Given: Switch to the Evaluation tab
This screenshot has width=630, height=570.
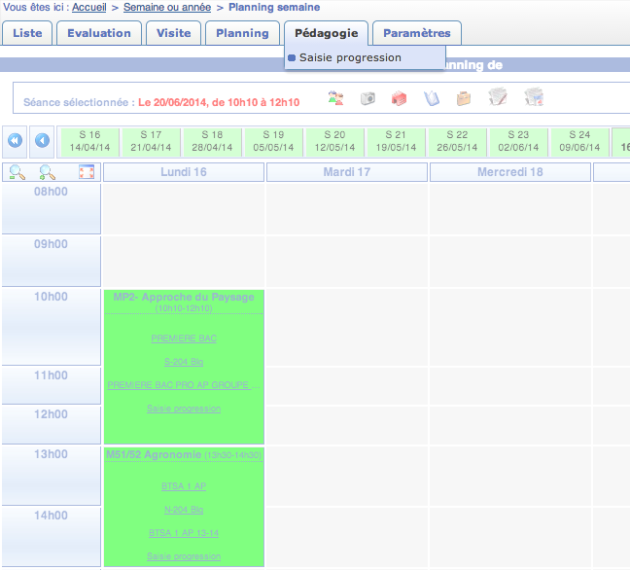Looking at the screenshot, I should coord(99,33).
